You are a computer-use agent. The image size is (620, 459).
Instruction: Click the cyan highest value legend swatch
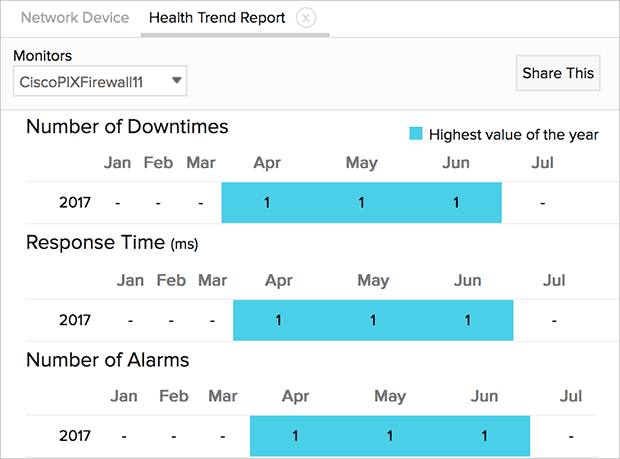tap(416, 134)
